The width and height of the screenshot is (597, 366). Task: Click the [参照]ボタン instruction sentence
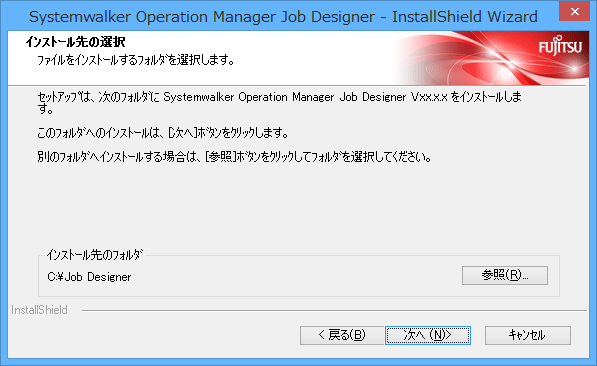click(234, 157)
